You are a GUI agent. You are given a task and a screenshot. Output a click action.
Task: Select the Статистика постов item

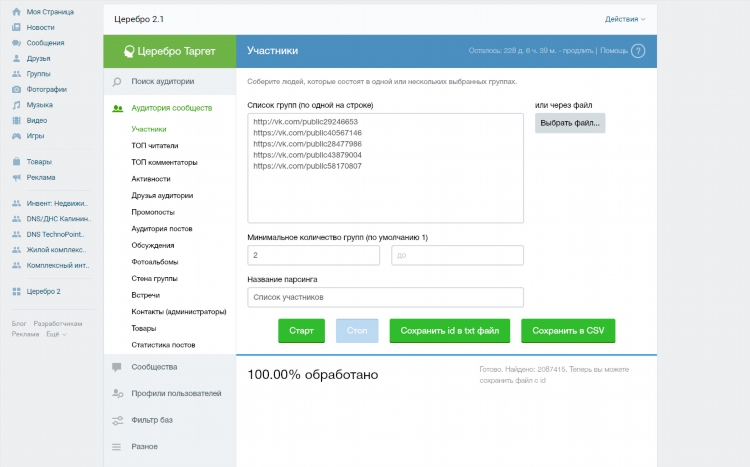(x=163, y=345)
